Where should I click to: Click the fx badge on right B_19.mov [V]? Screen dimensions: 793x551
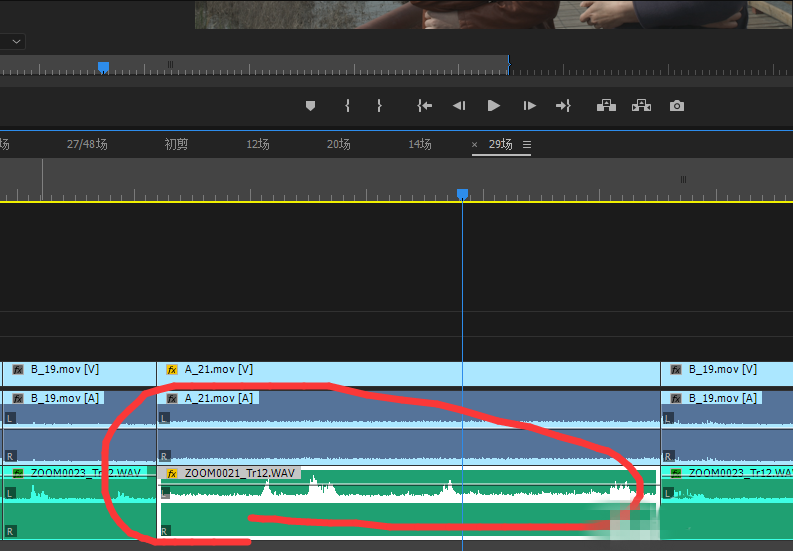click(676, 370)
